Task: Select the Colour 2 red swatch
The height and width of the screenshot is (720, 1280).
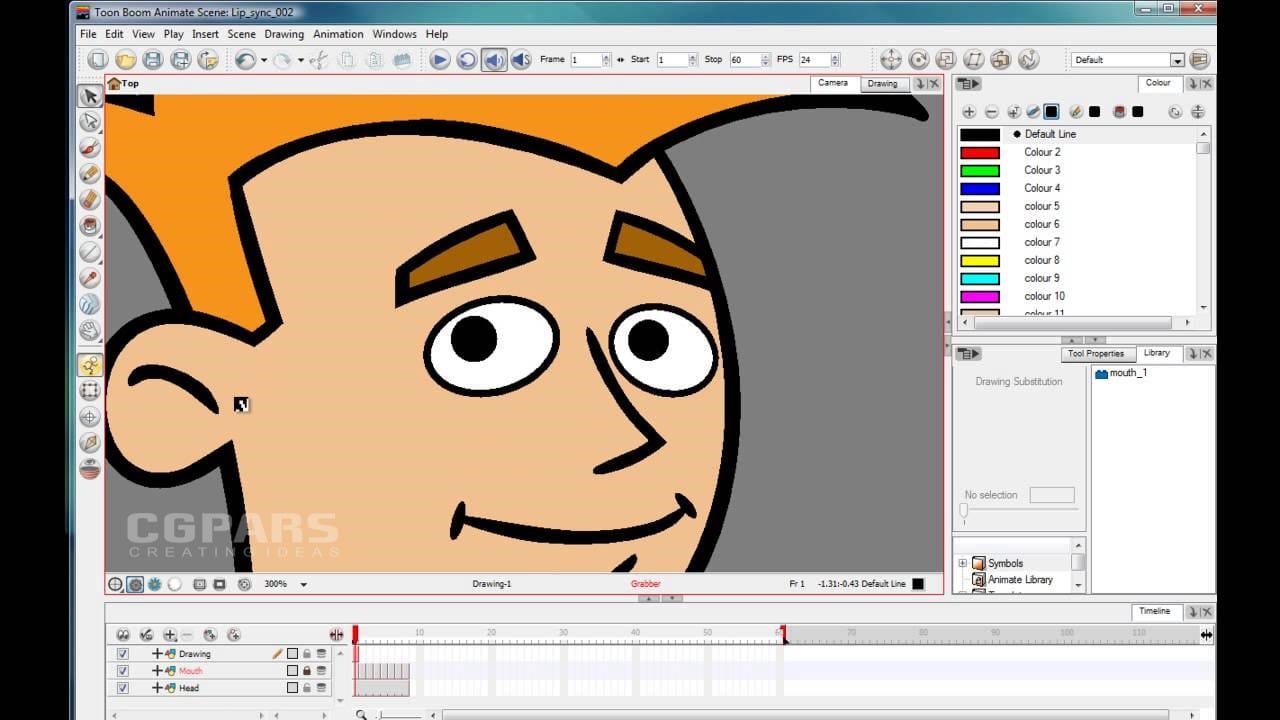Action: 979,152
